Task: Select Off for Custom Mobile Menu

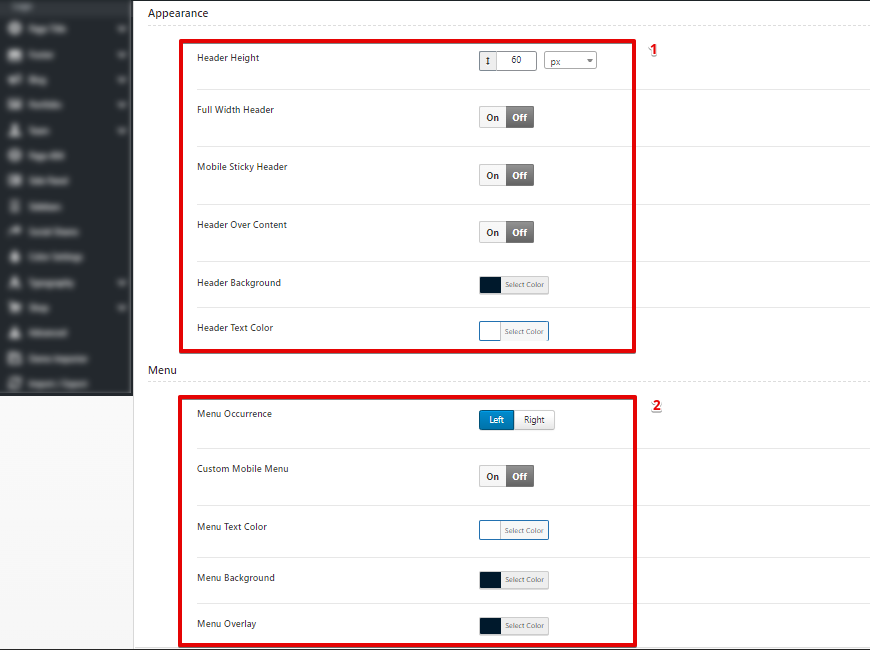Action: pos(520,477)
